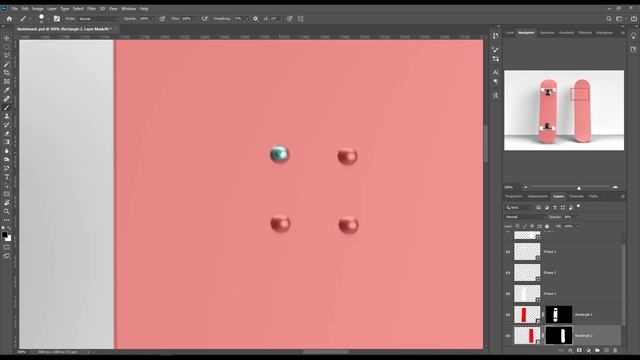Open layer Opacity dropdown arrow

coord(577,217)
